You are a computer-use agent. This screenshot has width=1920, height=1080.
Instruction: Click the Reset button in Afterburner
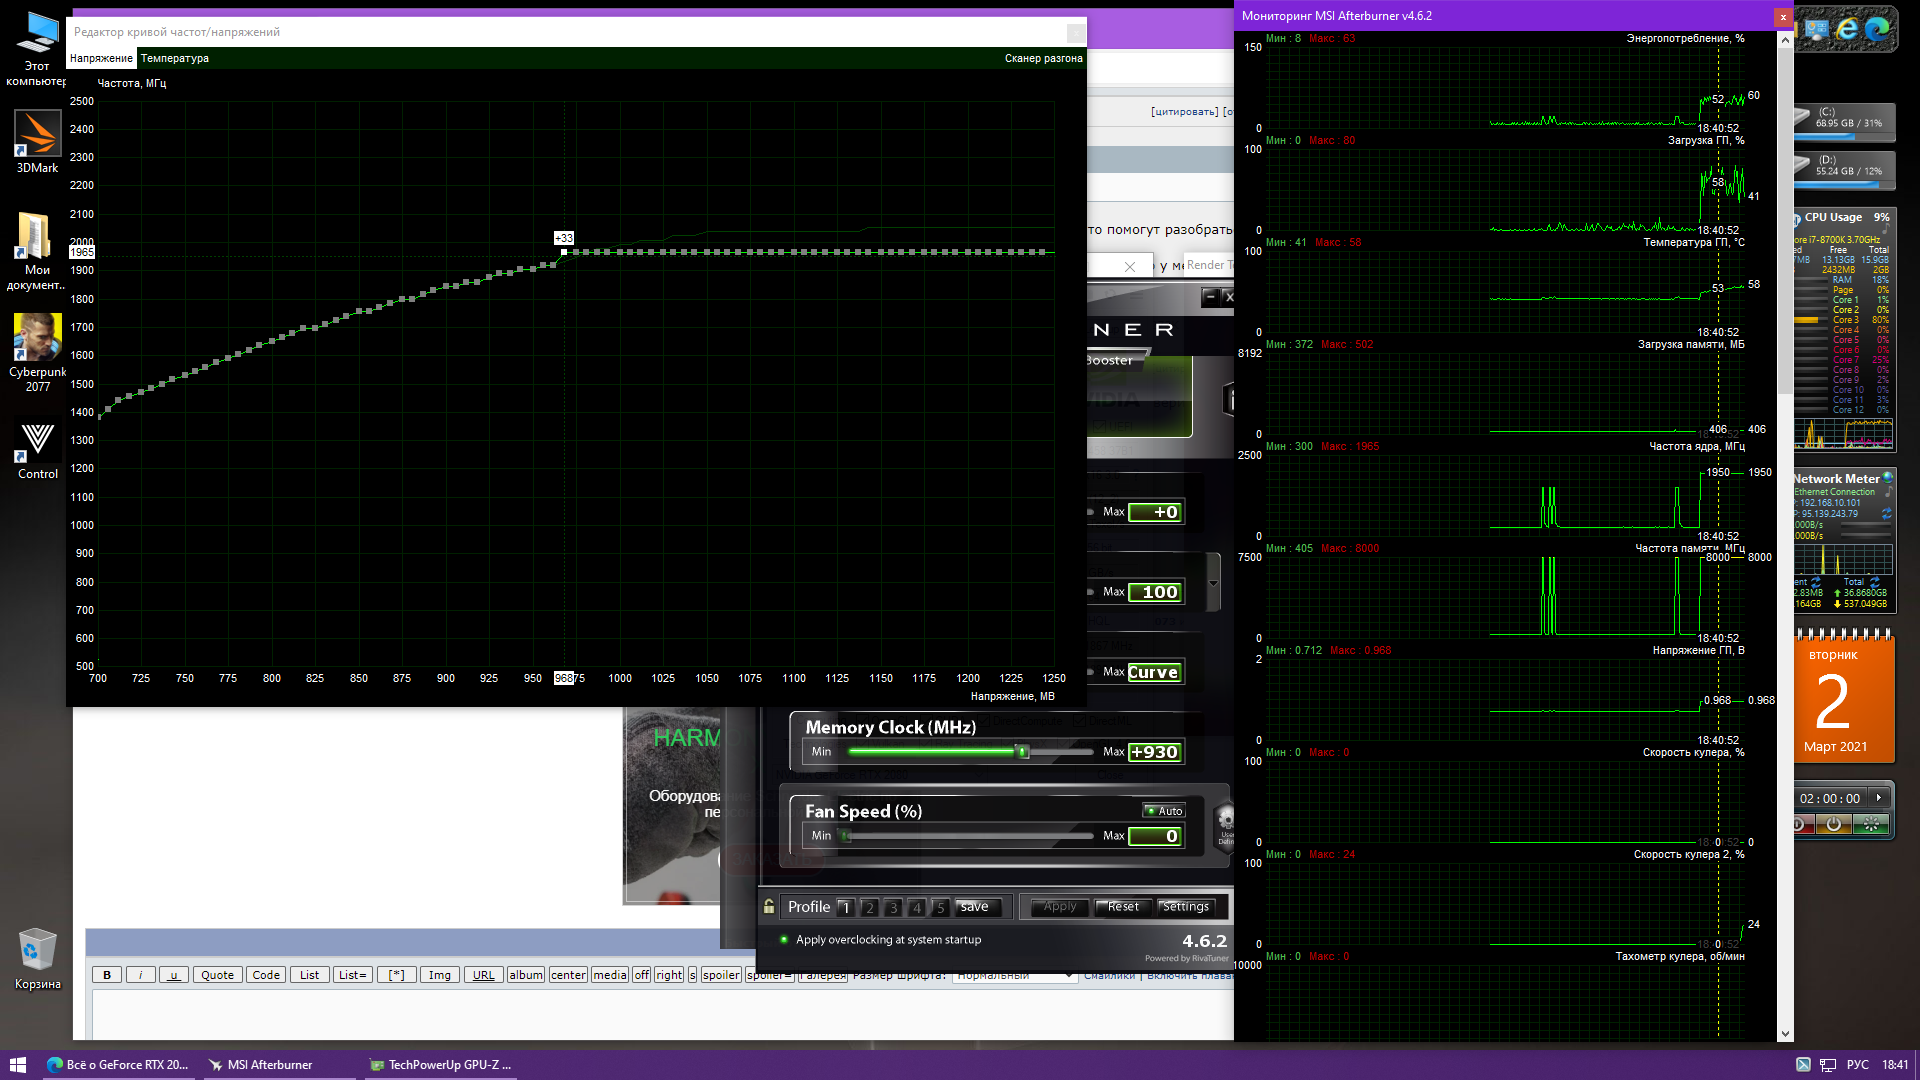coord(1123,907)
